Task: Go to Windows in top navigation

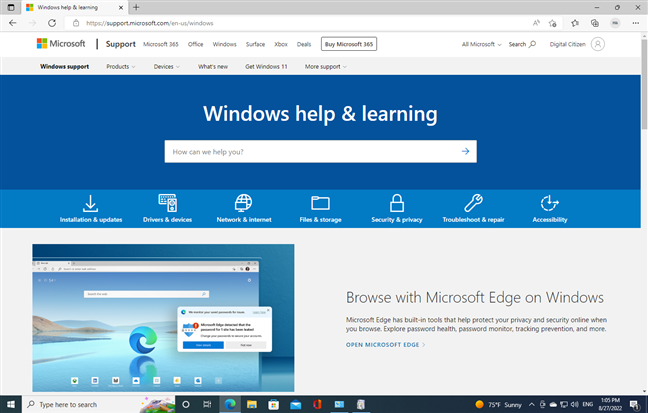Action: 224,44
